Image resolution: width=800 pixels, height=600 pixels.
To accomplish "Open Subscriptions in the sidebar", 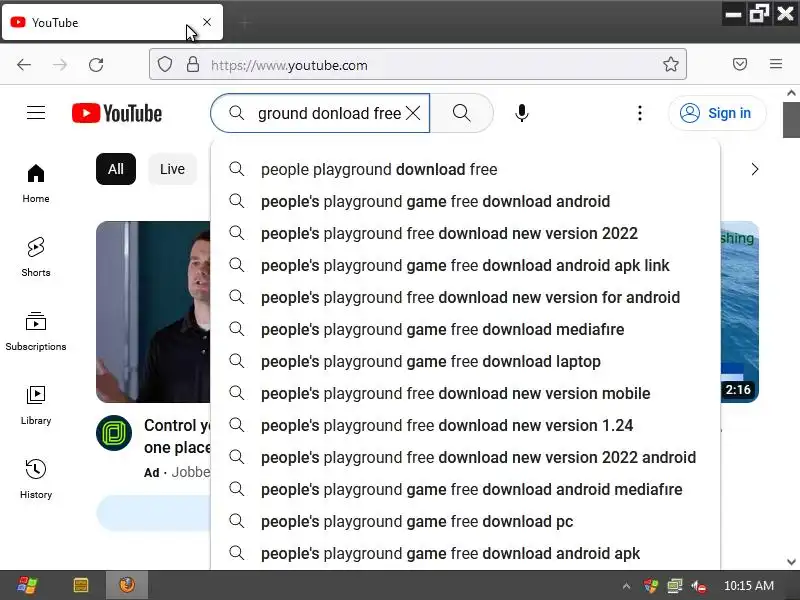I will pyautogui.click(x=36, y=331).
